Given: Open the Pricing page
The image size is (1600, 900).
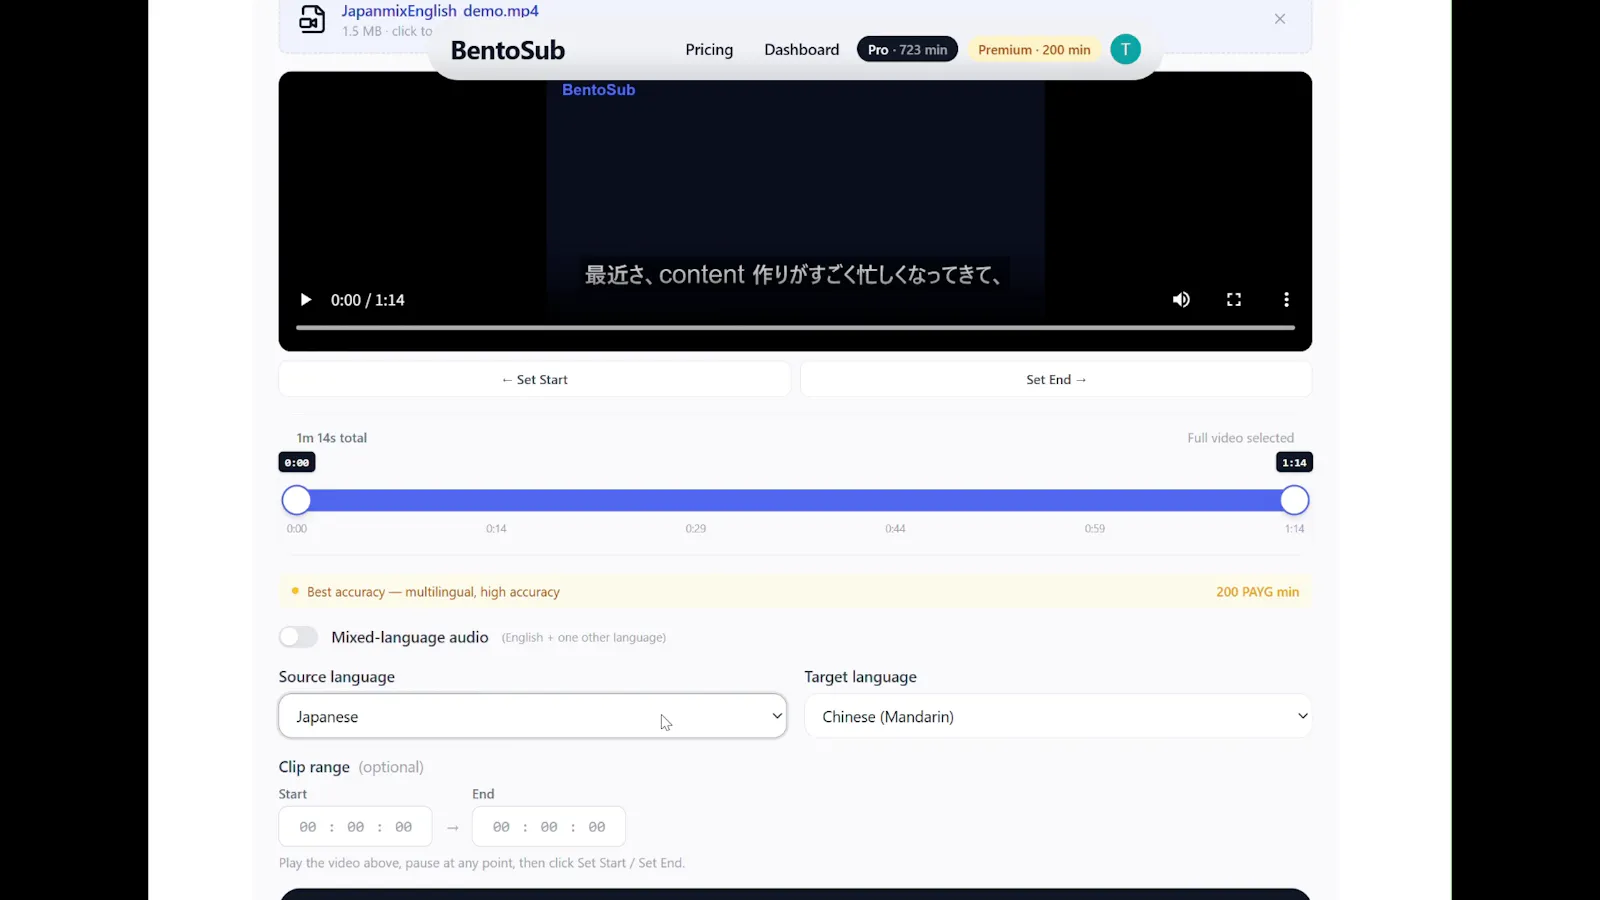Looking at the screenshot, I should point(709,50).
